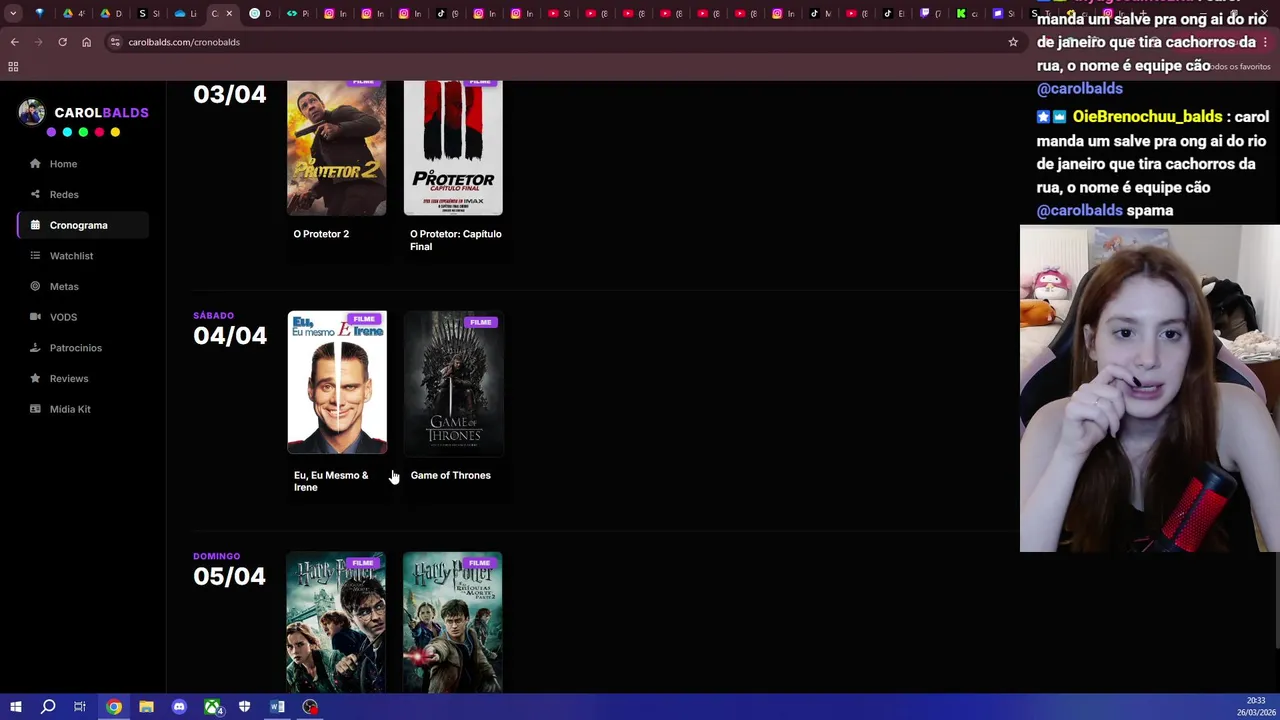1280x720 pixels.
Task: Open the Home link in sidebar
Action: [83, 164]
